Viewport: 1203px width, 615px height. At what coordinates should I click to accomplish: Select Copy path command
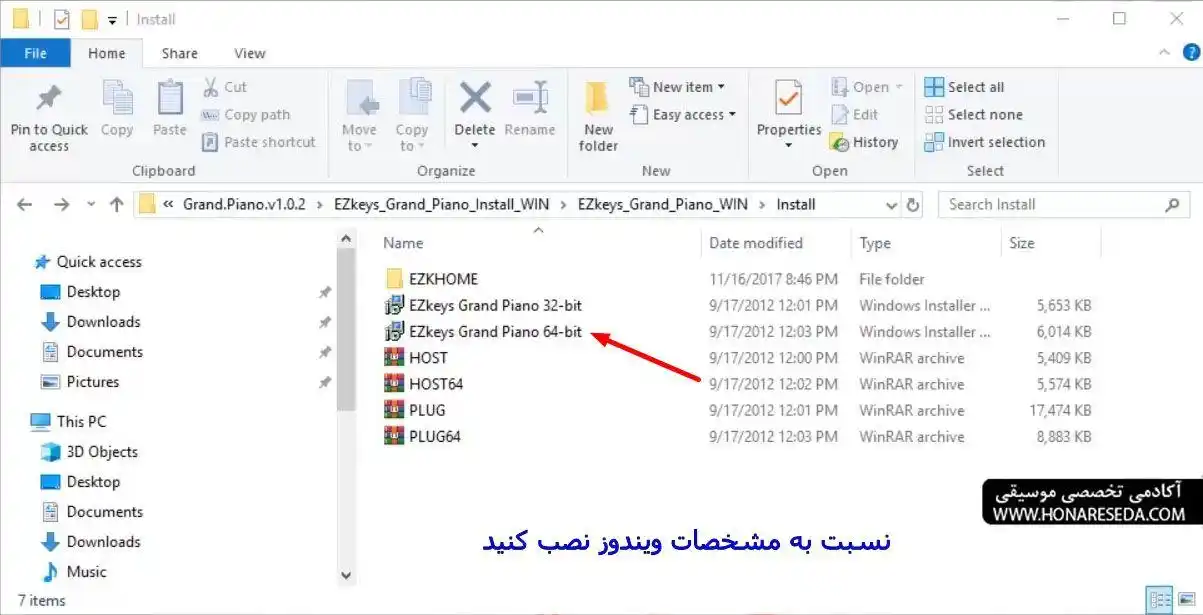(246, 115)
